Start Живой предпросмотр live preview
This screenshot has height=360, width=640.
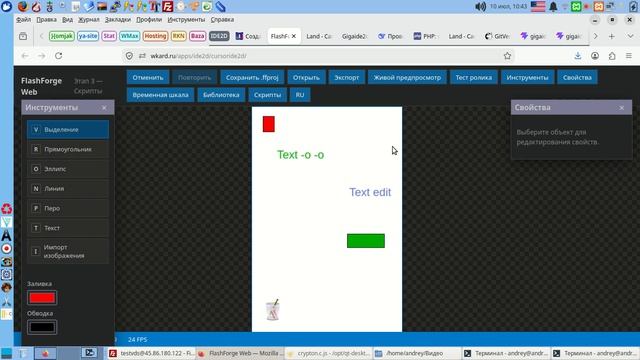click(407, 77)
